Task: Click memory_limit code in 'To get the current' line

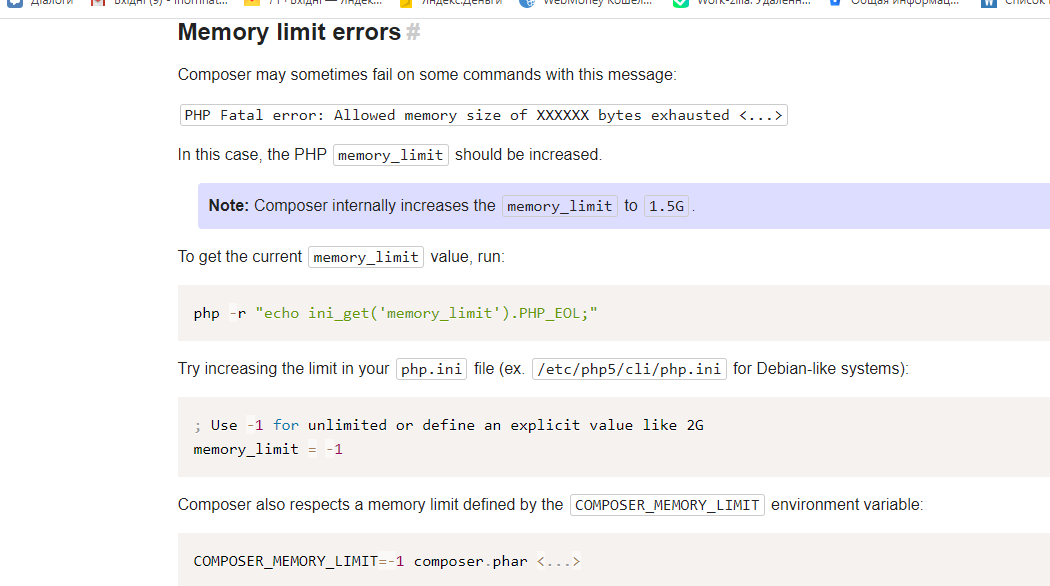Action: click(366, 257)
